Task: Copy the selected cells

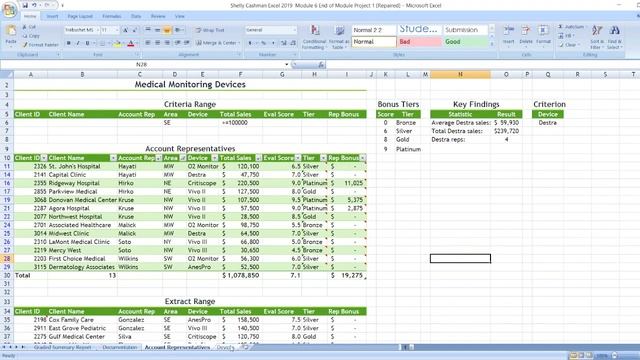Action: [31, 36]
